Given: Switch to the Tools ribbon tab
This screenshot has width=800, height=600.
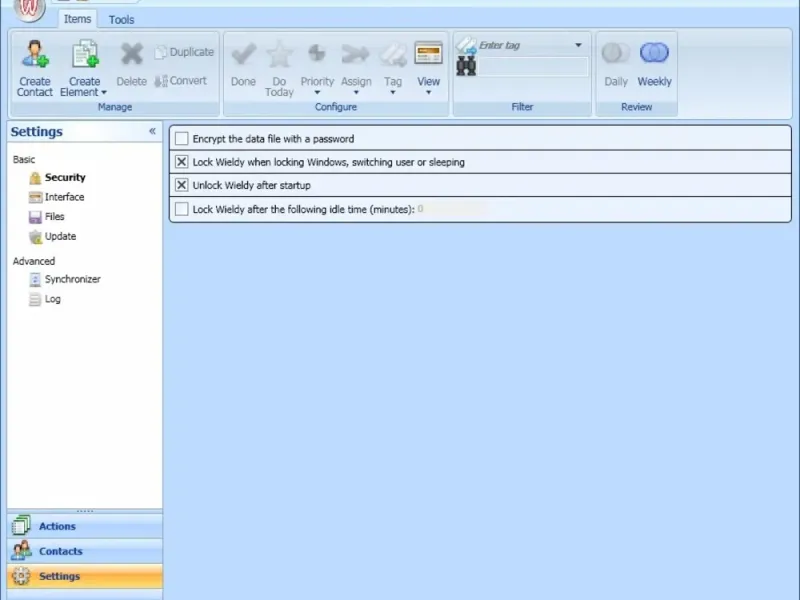Looking at the screenshot, I should point(121,19).
